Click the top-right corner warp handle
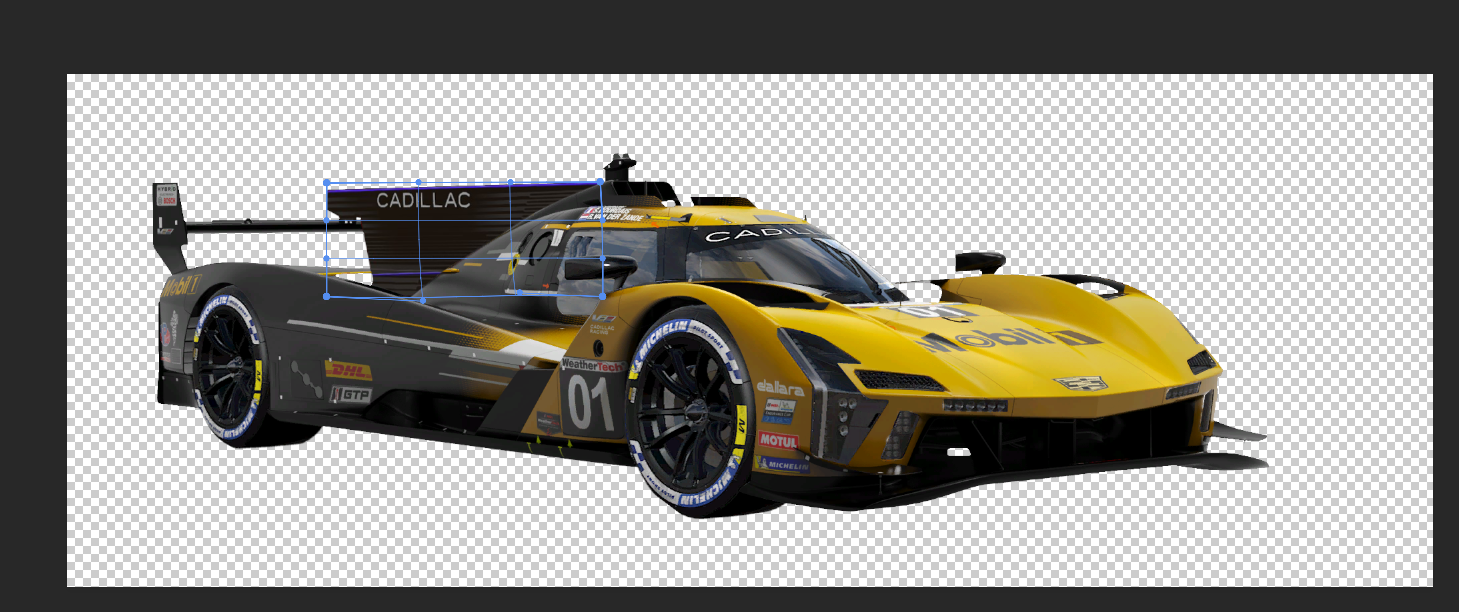Viewport: 1459px width, 612px height. [600, 182]
